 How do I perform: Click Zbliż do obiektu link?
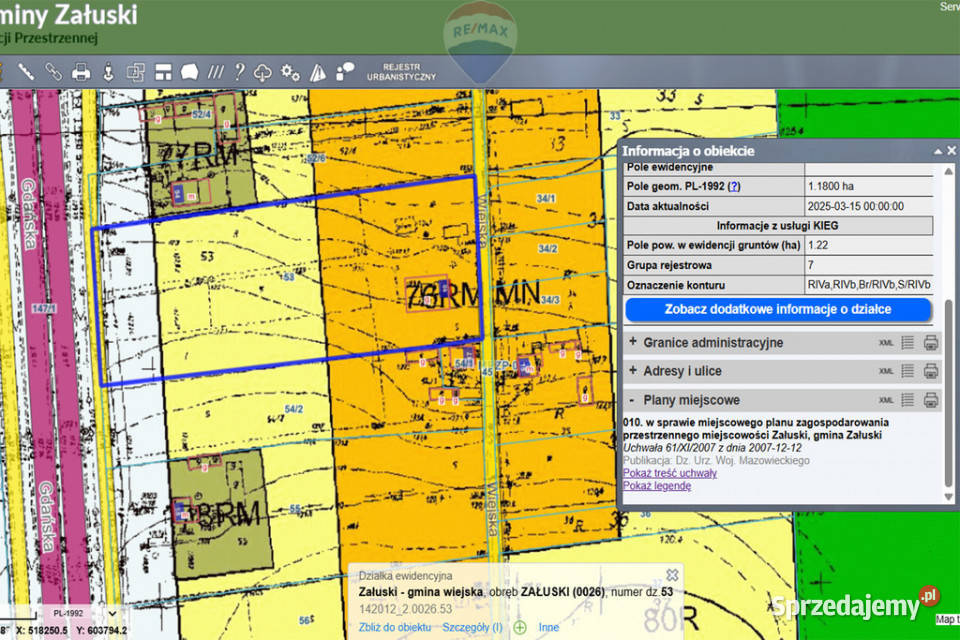(x=395, y=627)
